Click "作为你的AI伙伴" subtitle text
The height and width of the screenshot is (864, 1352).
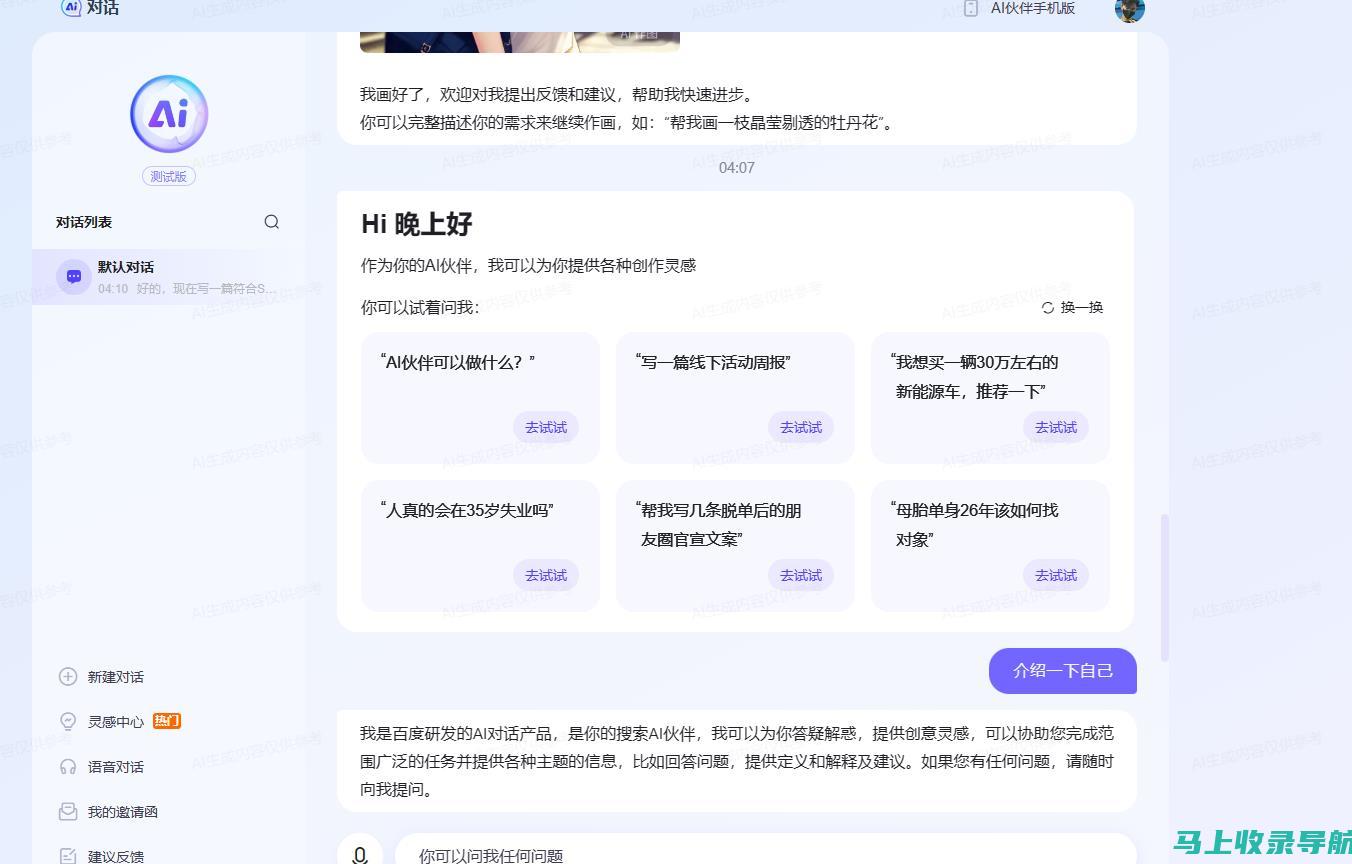(x=528, y=265)
